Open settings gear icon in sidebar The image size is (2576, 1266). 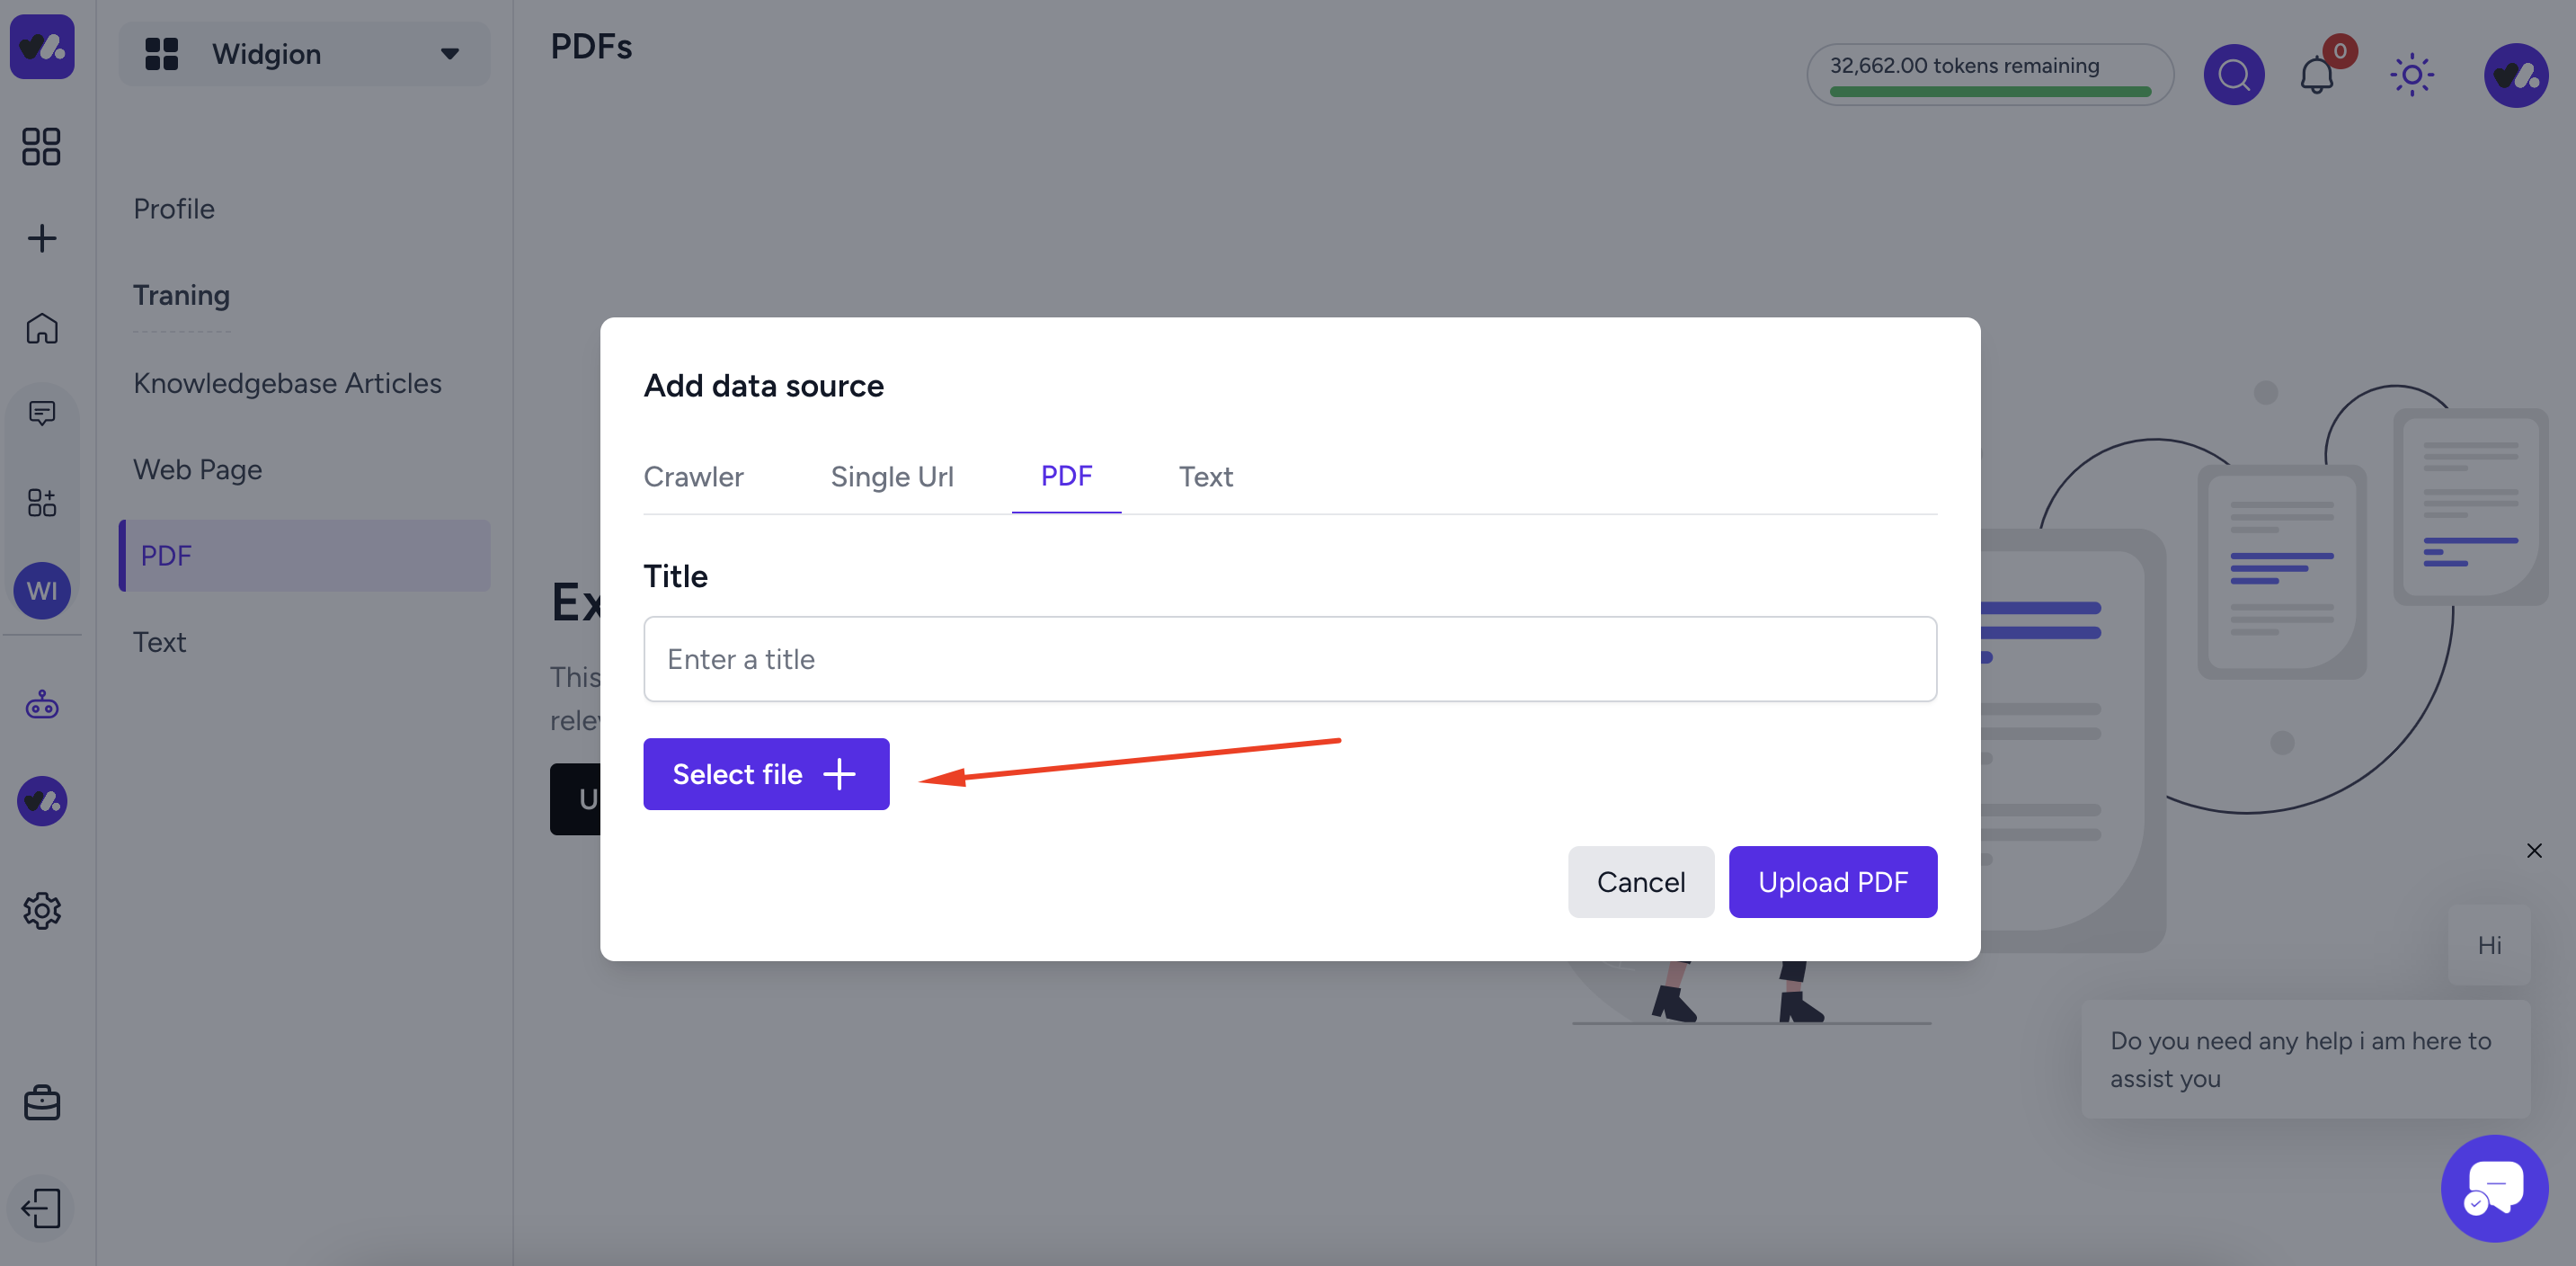(41, 910)
